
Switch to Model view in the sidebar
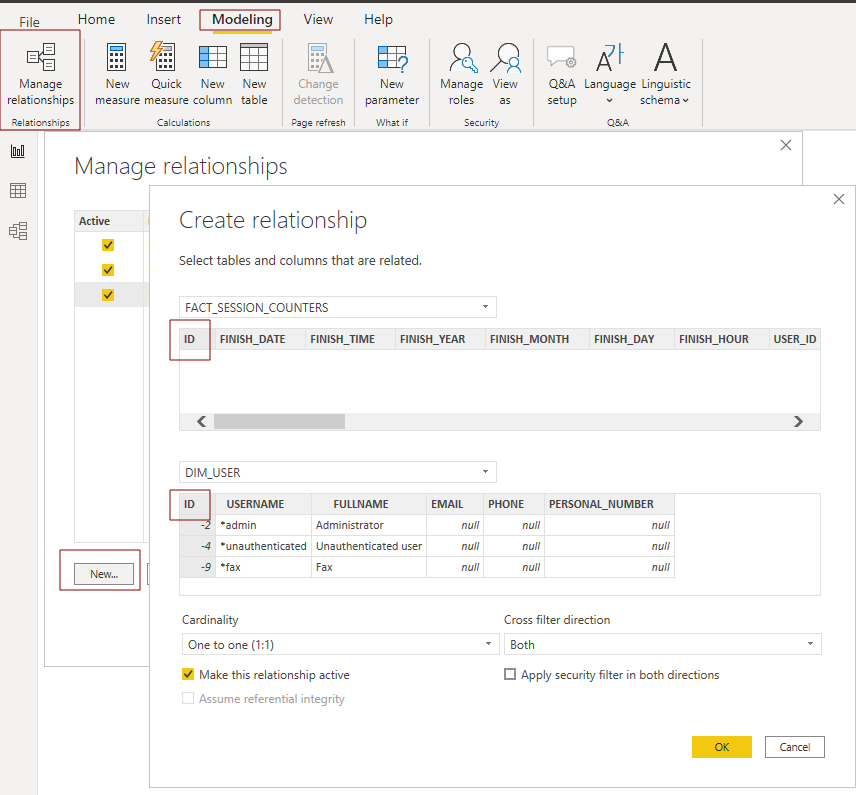click(x=17, y=231)
